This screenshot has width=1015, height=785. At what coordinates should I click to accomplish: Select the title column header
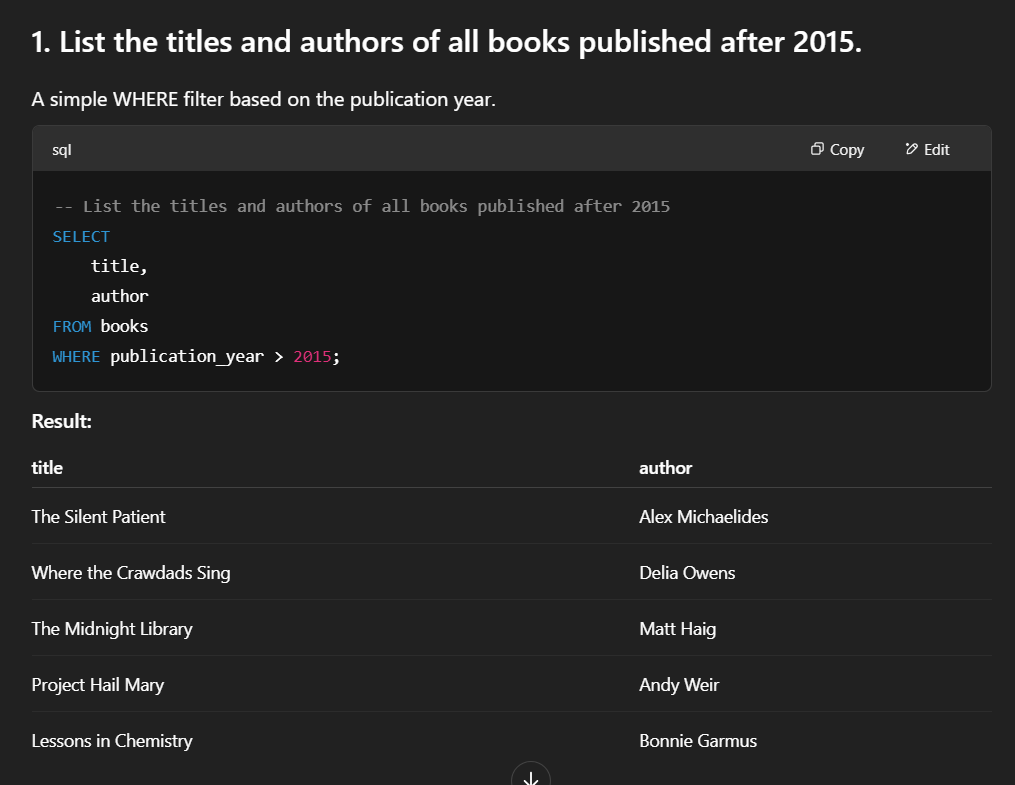[x=45, y=467]
